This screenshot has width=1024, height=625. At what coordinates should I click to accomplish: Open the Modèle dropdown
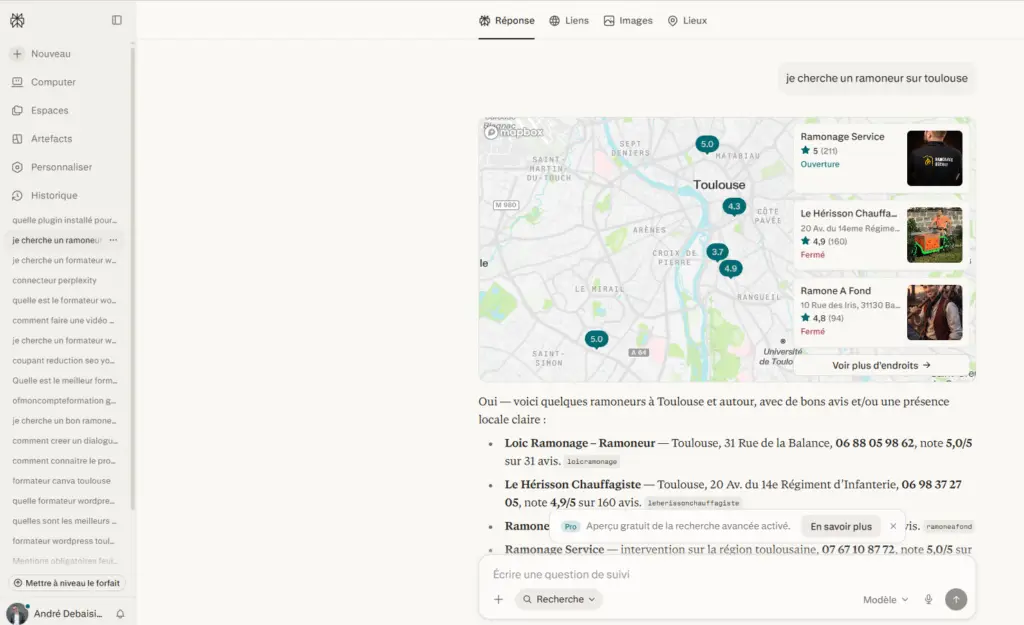coord(886,600)
